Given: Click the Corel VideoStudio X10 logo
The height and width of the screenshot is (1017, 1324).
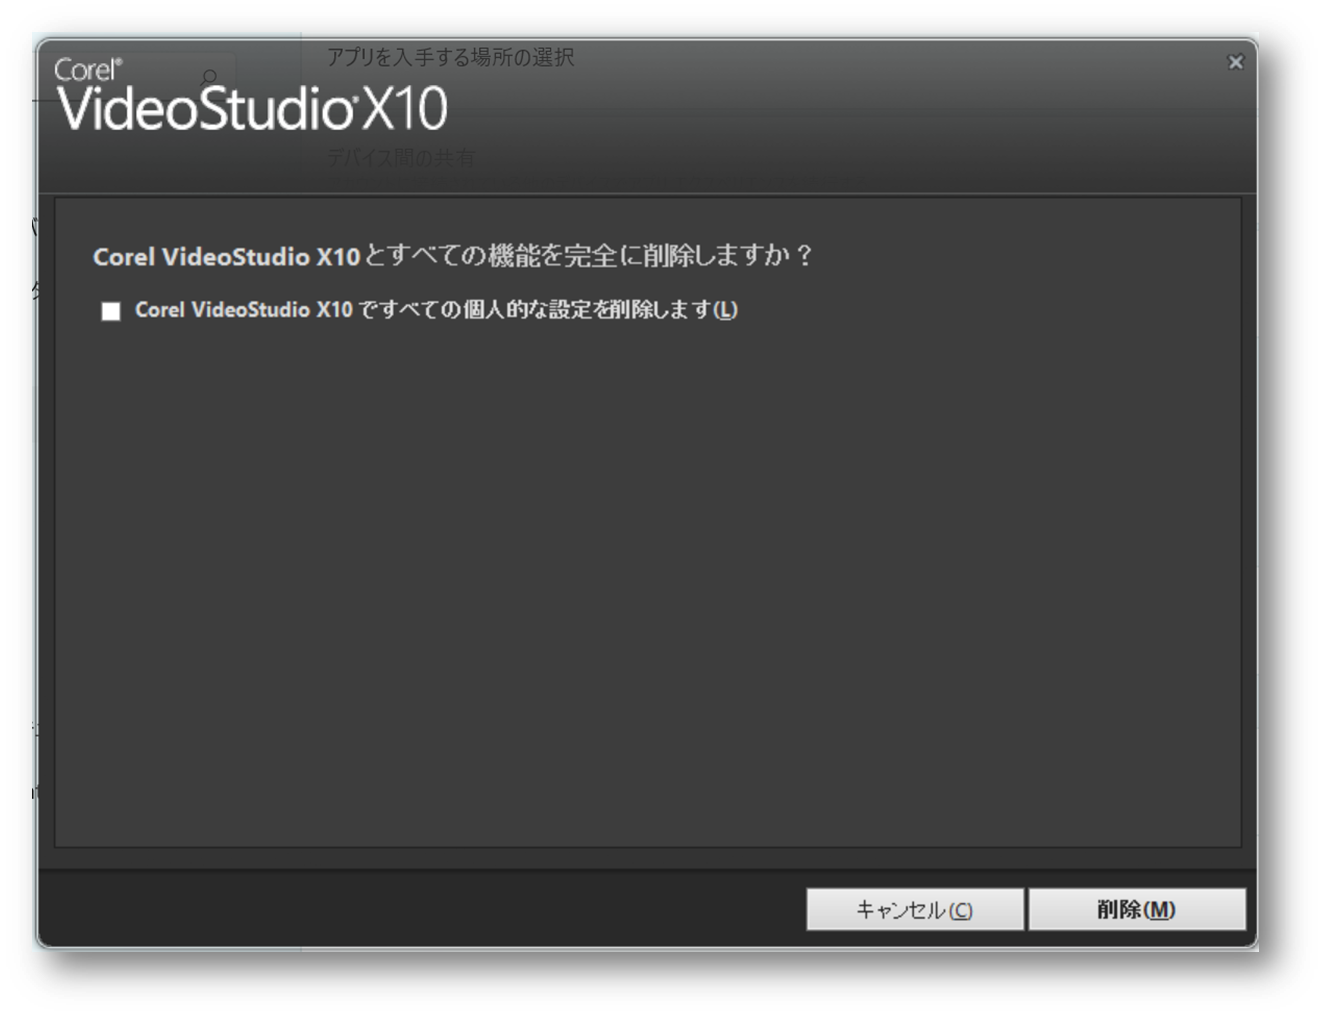Looking at the screenshot, I should 250,96.
